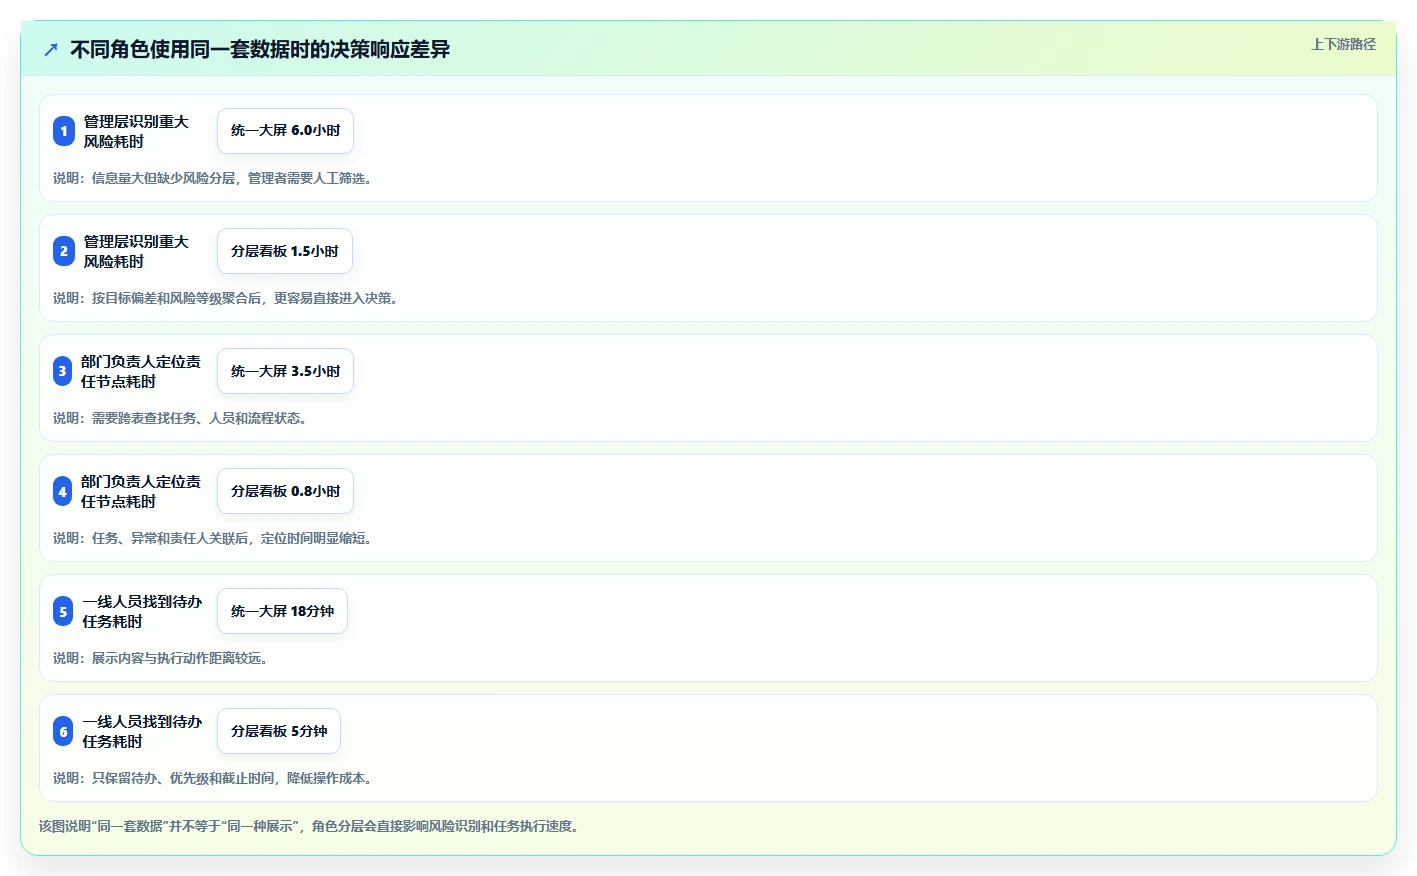Click the 统一大屏 3.5小时 chip
This screenshot has width=1417, height=876.
(285, 371)
